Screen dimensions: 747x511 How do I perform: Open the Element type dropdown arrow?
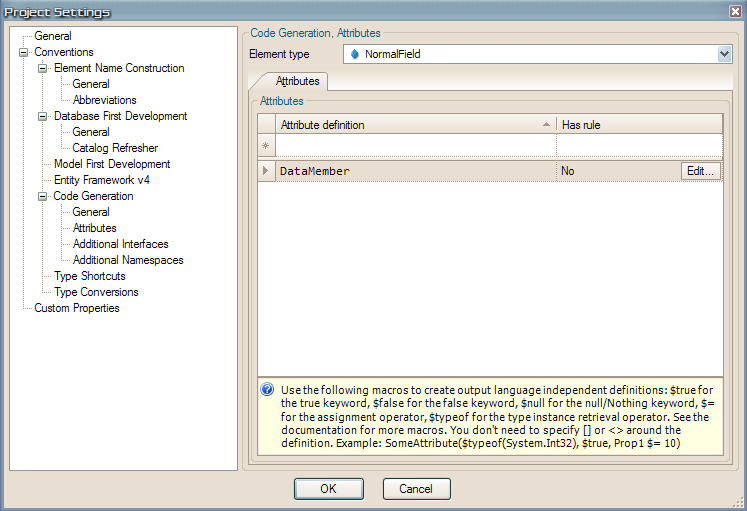(x=724, y=54)
